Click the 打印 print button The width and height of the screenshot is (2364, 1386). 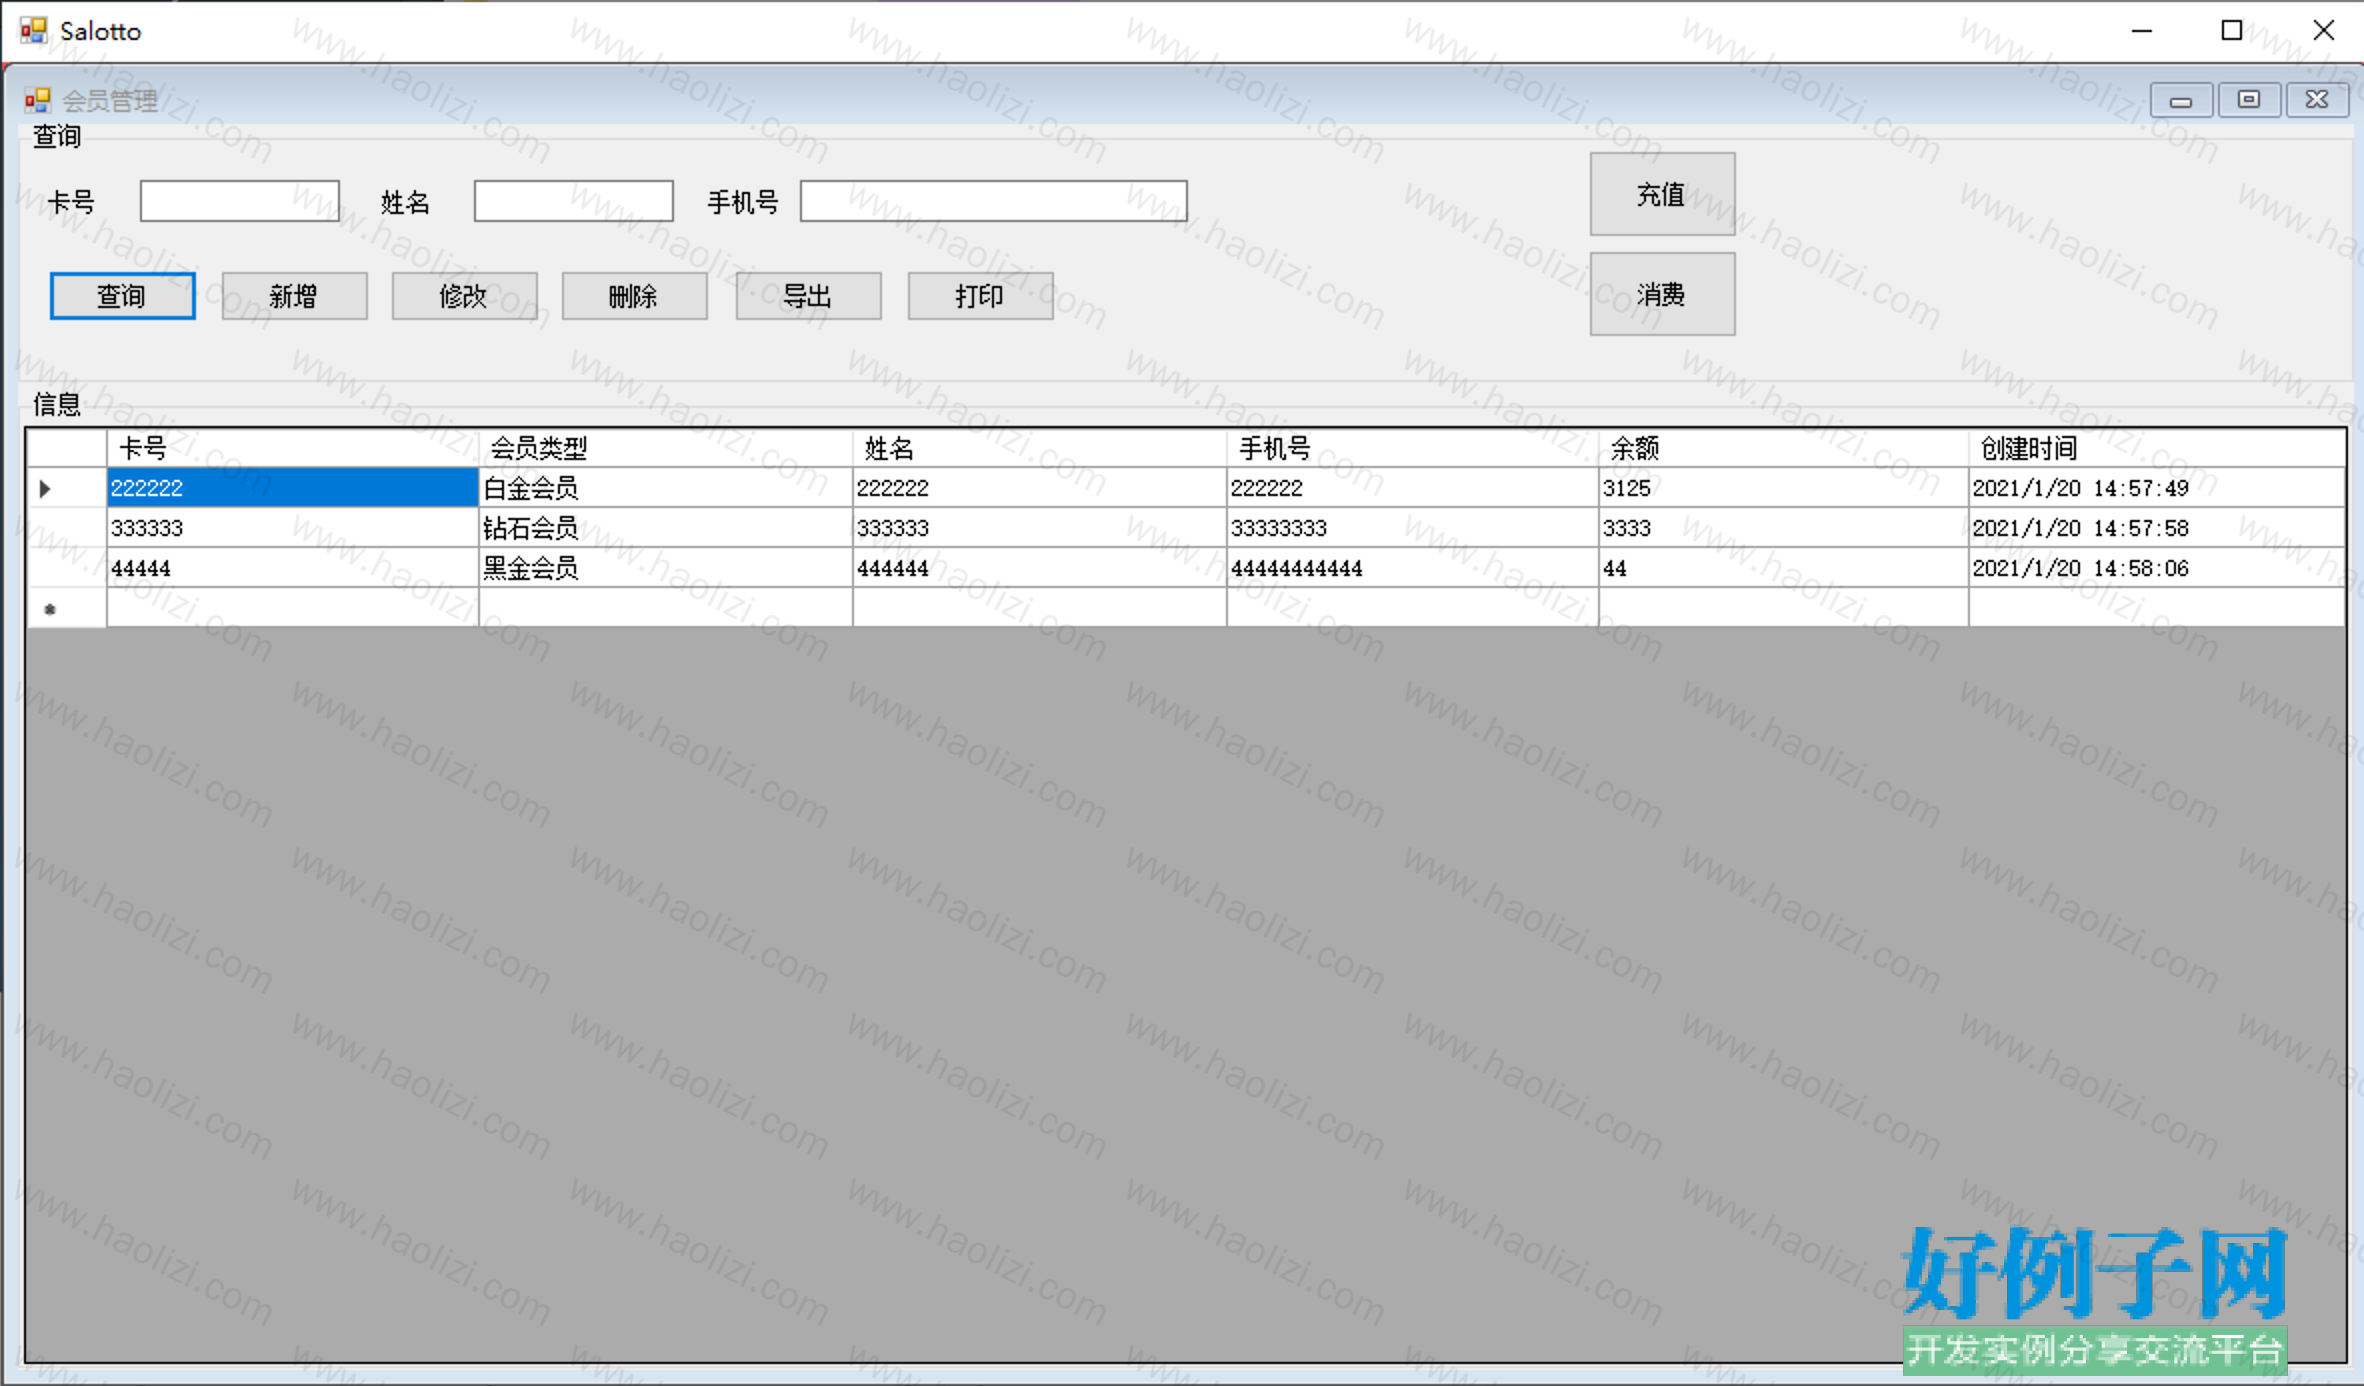[x=980, y=296]
